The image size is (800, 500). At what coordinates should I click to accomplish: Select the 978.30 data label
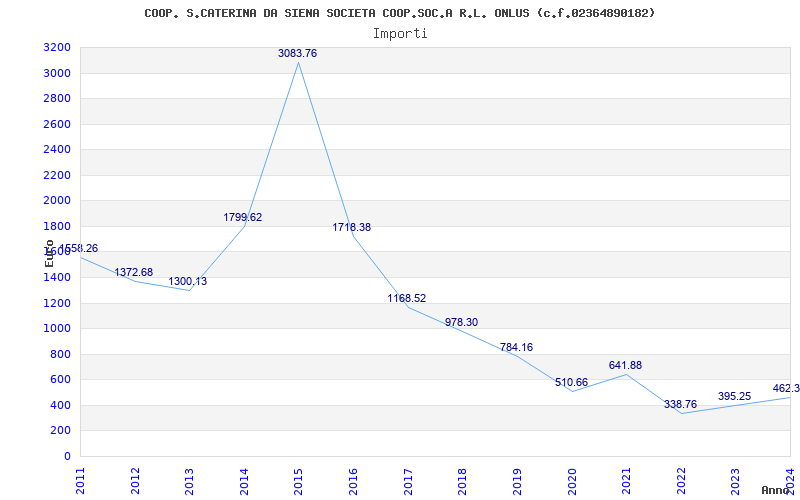coord(461,322)
